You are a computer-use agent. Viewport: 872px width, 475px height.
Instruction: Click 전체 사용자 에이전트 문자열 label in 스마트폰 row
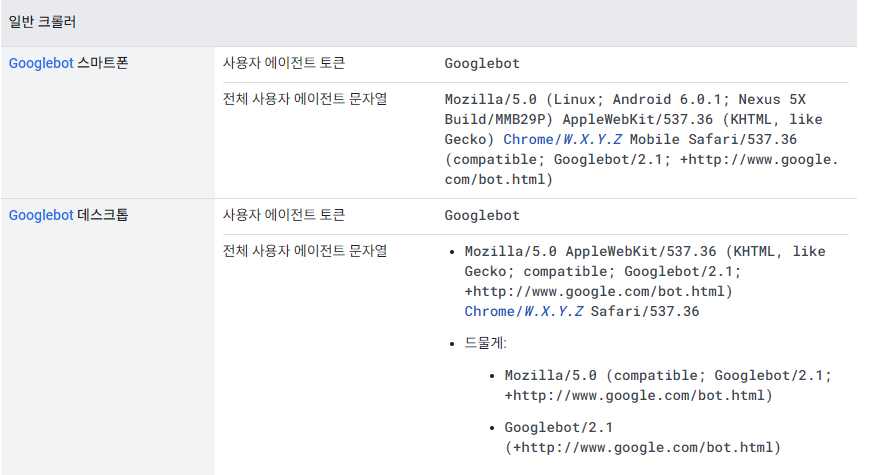[305, 98]
